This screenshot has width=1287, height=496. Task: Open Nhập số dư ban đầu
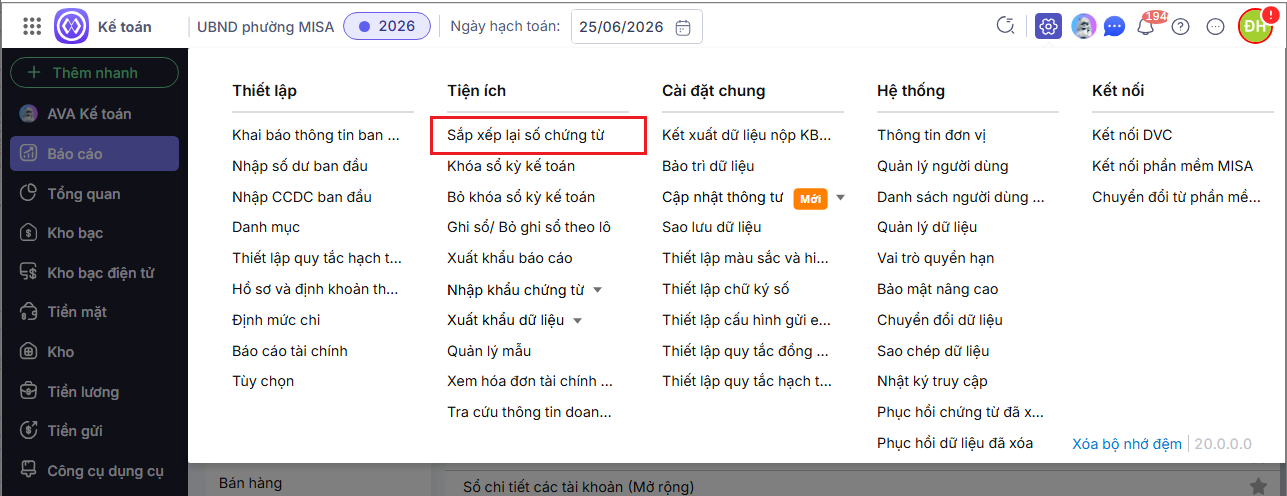pos(302,166)
